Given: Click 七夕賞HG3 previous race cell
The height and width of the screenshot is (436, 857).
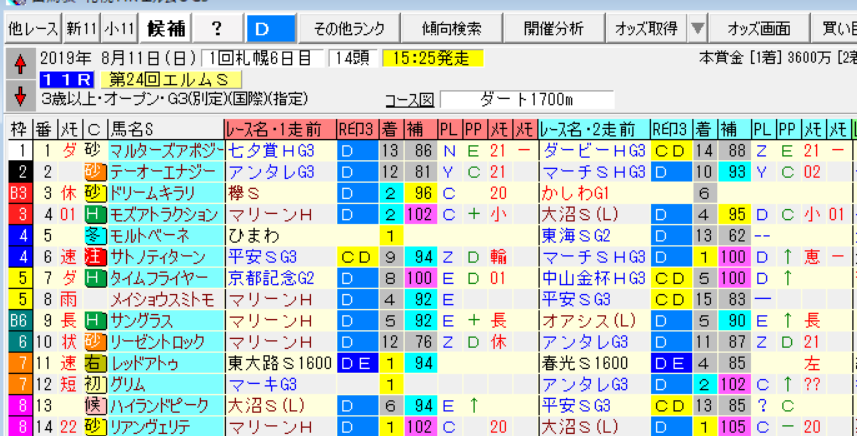Looking at the screenshot, I should [281, 151].
